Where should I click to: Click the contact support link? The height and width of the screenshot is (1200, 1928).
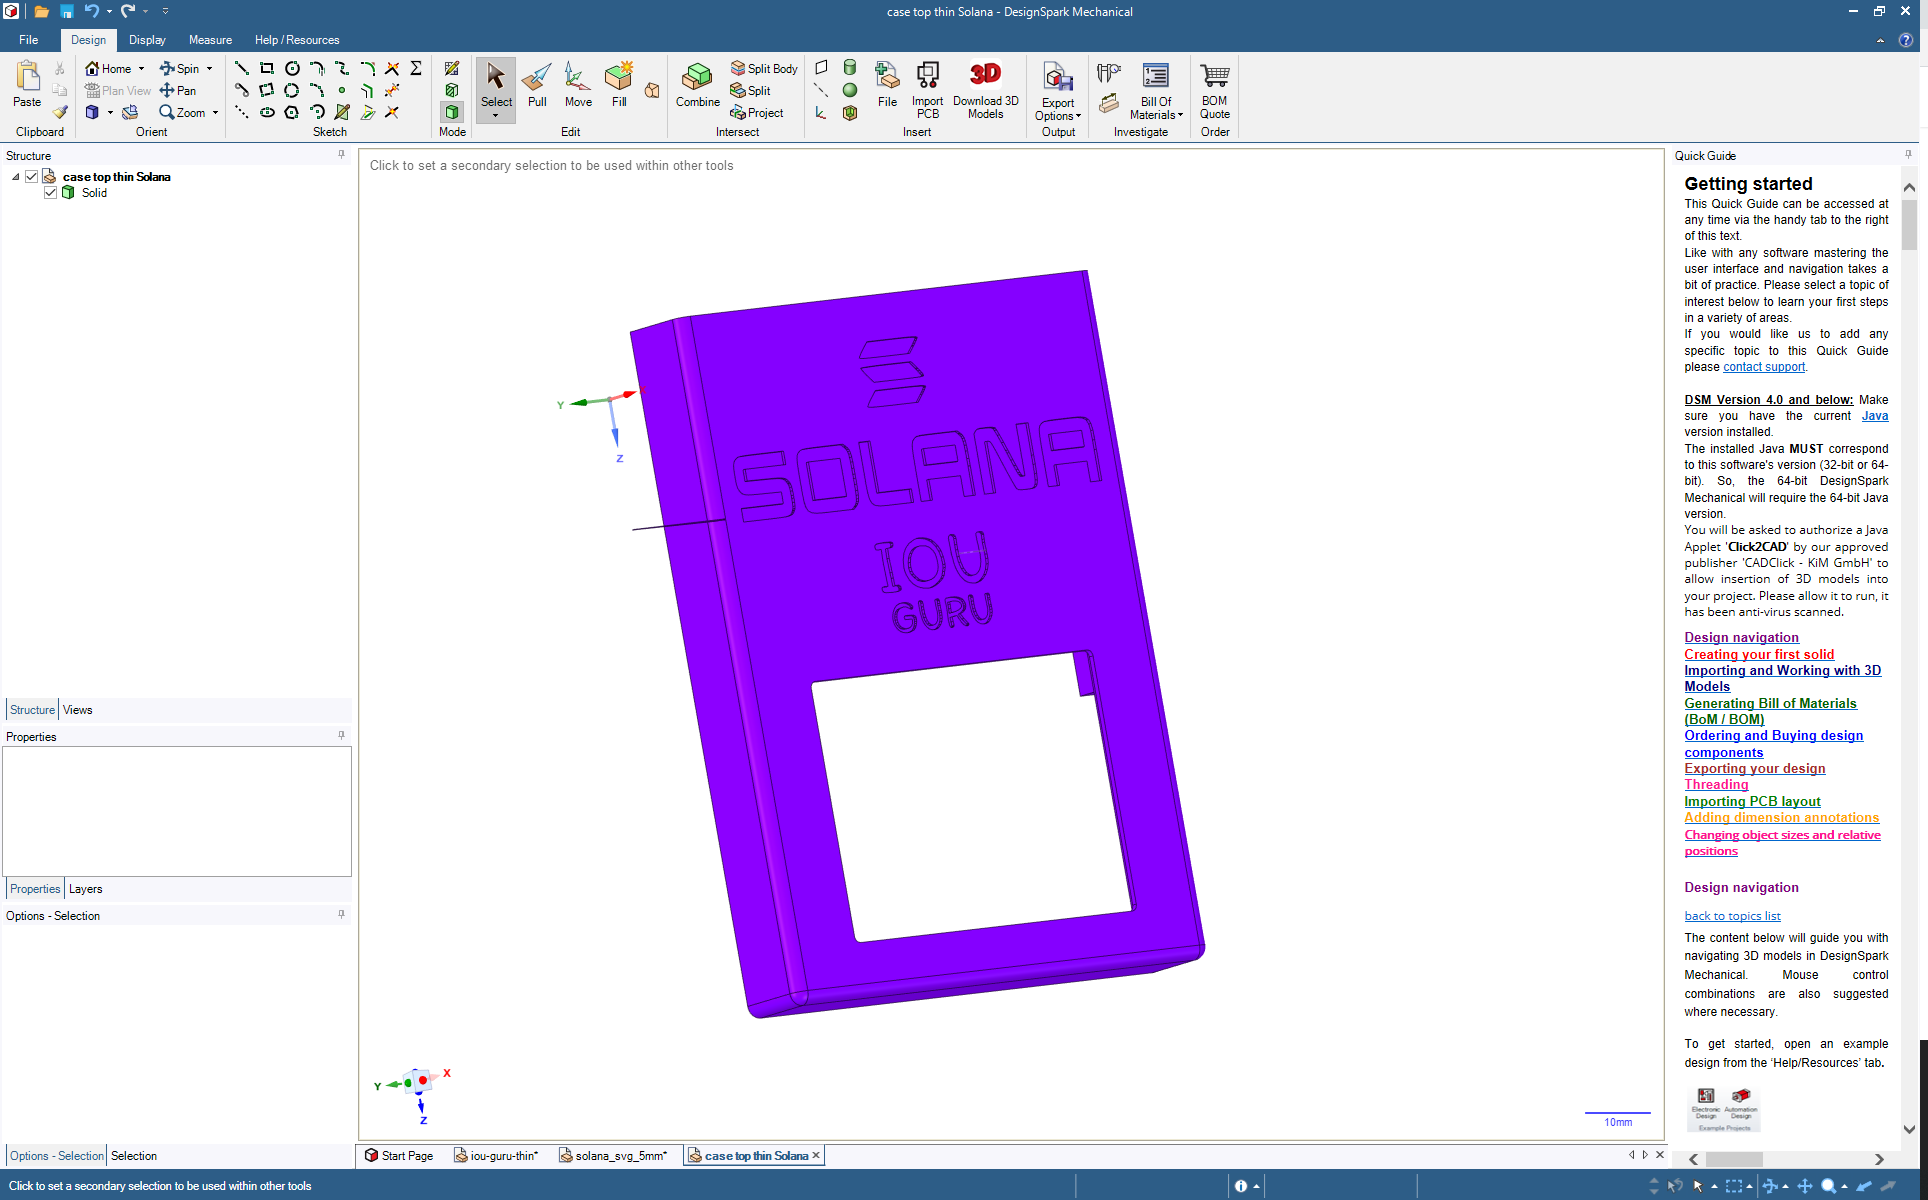(x=1763, y=367)
